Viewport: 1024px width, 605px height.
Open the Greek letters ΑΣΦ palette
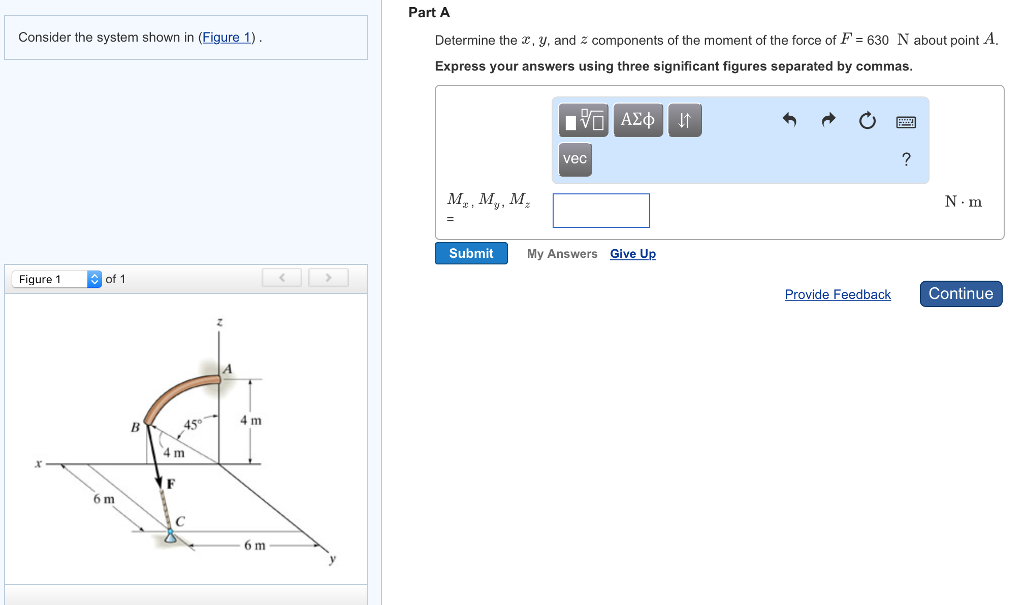coord(637,120)
